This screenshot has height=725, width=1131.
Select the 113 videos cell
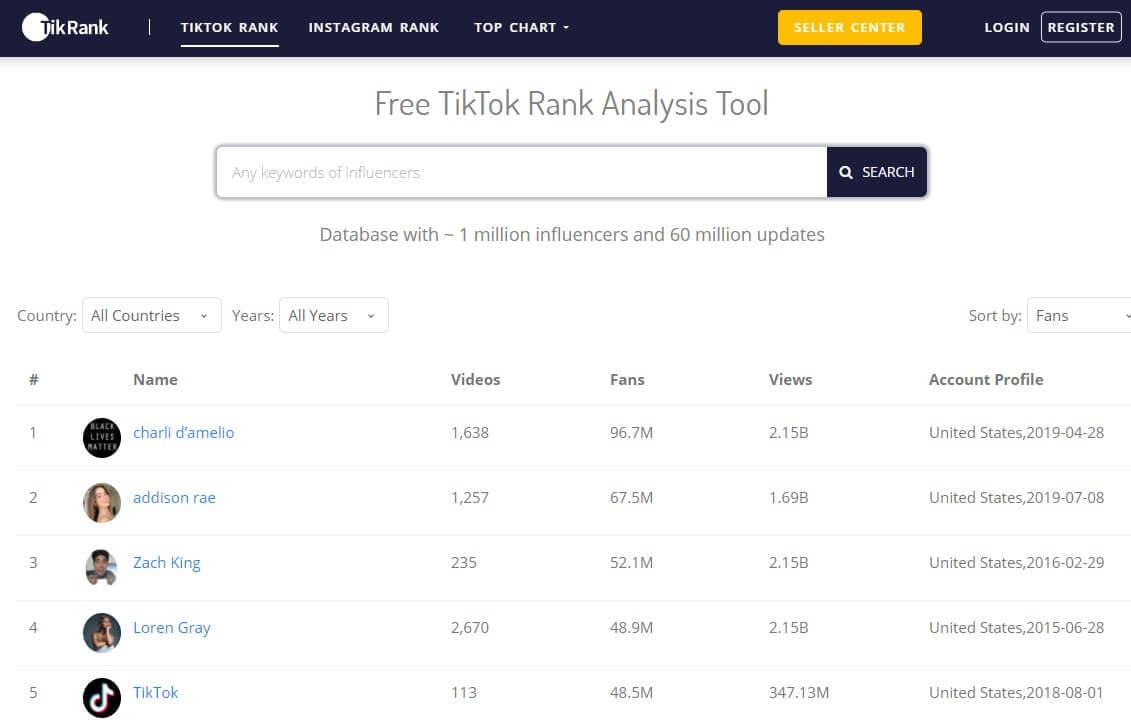(464, 692)
